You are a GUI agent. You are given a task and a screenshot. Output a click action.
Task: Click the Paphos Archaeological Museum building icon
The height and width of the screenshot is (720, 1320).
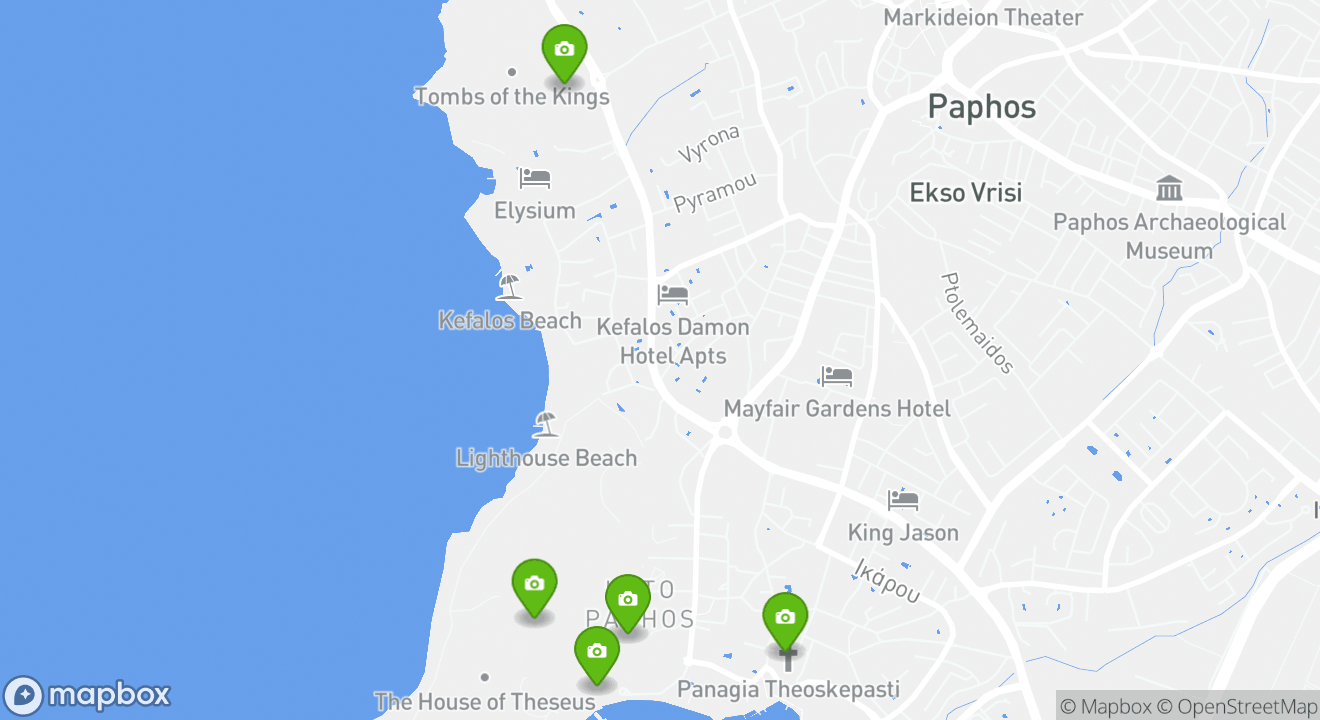1169,188
